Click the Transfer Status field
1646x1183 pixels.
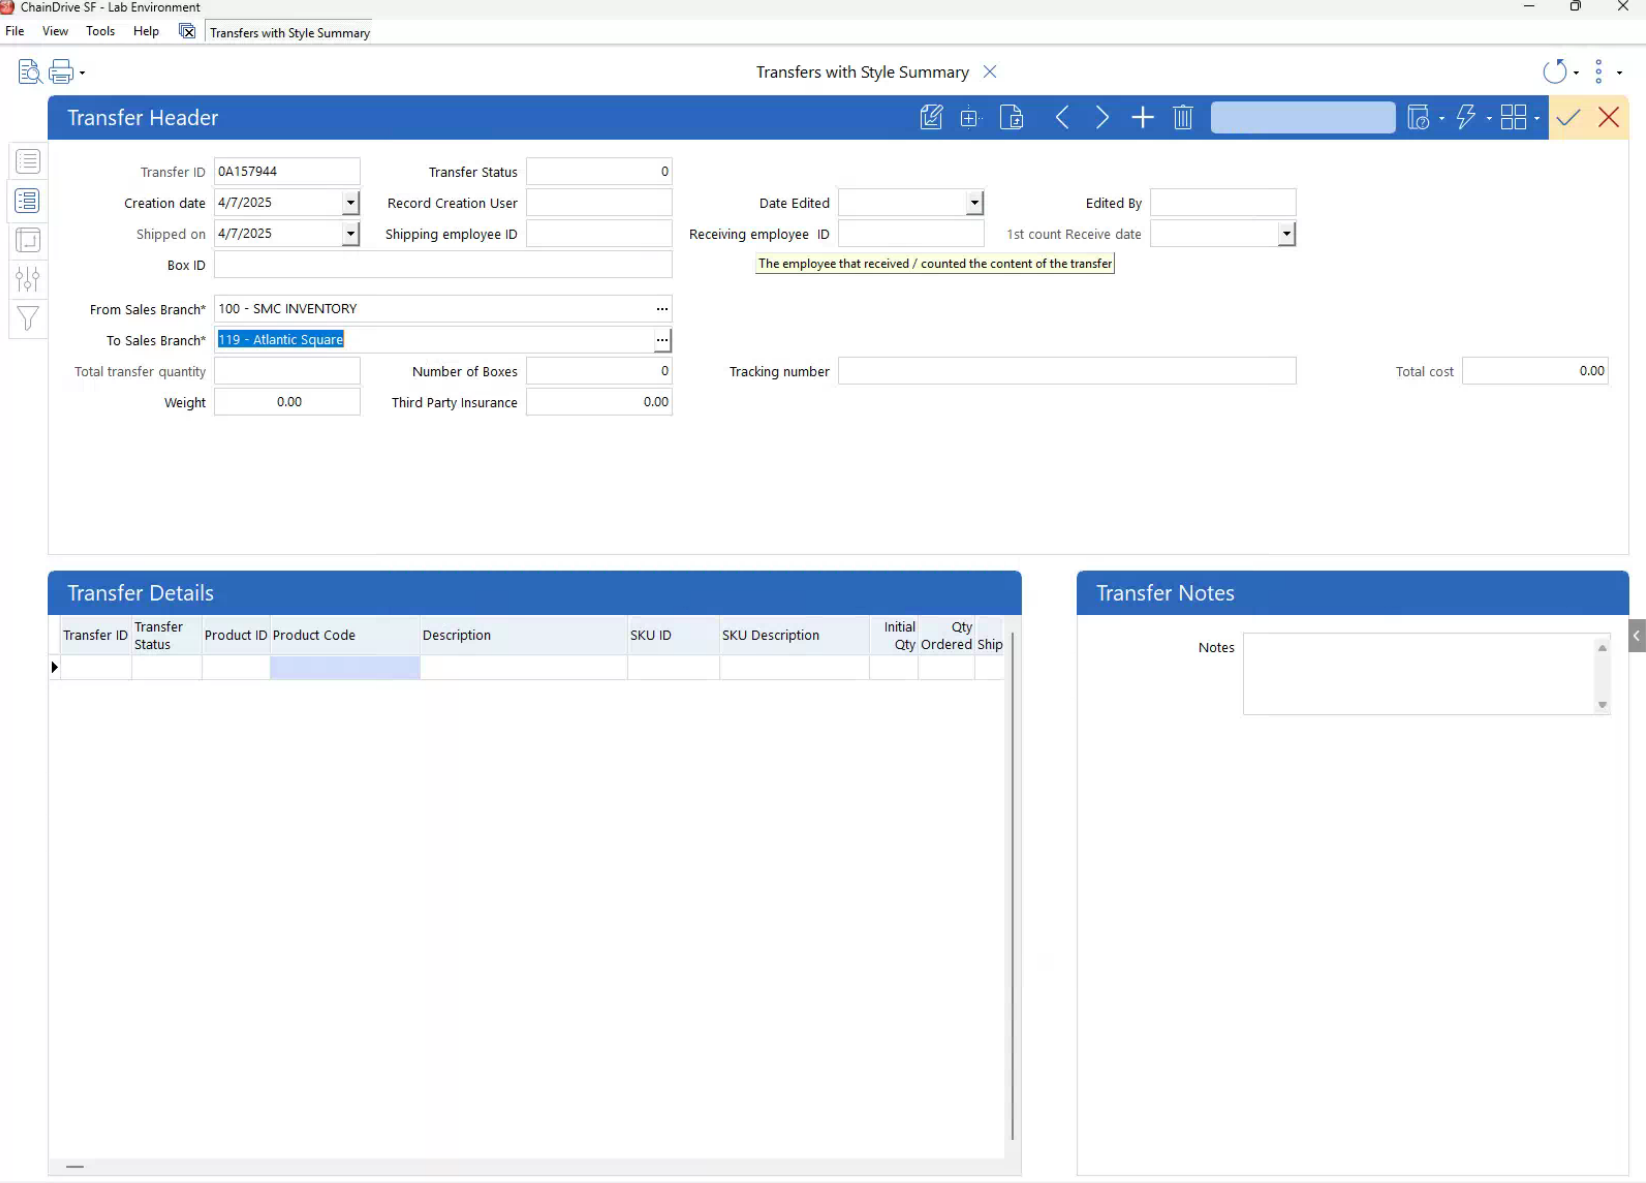599,172
